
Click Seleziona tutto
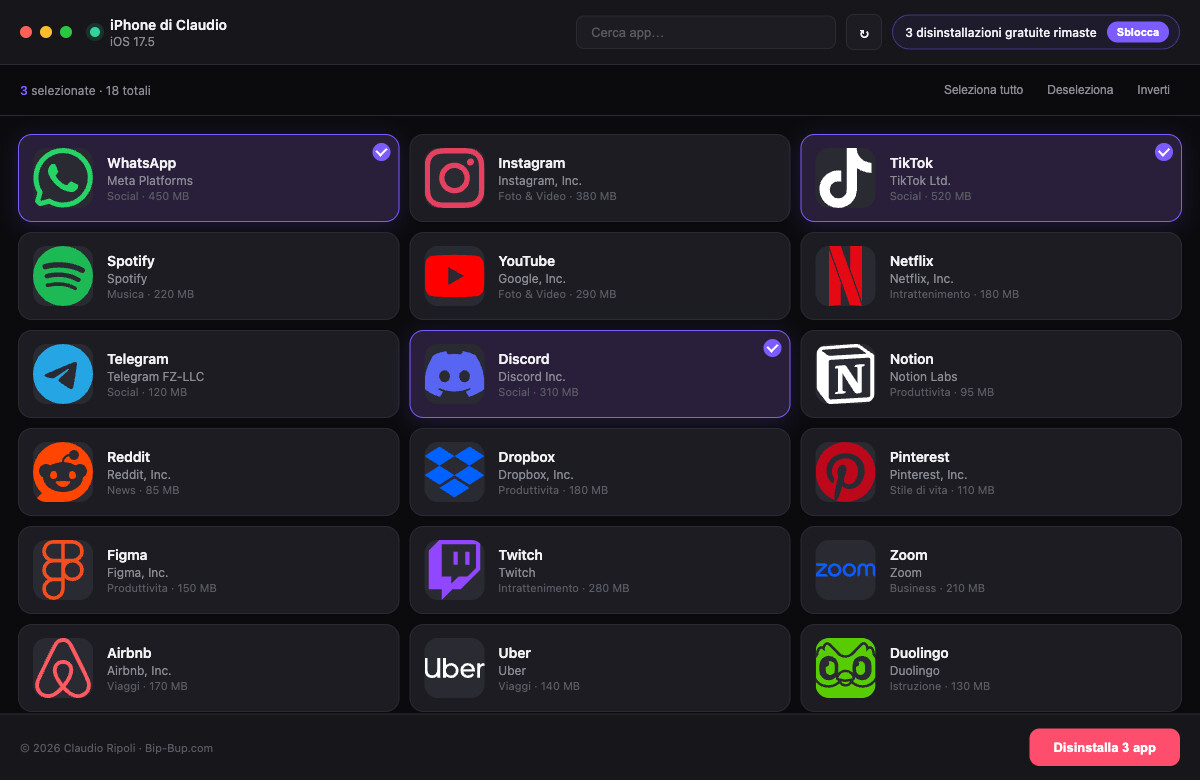983,90
